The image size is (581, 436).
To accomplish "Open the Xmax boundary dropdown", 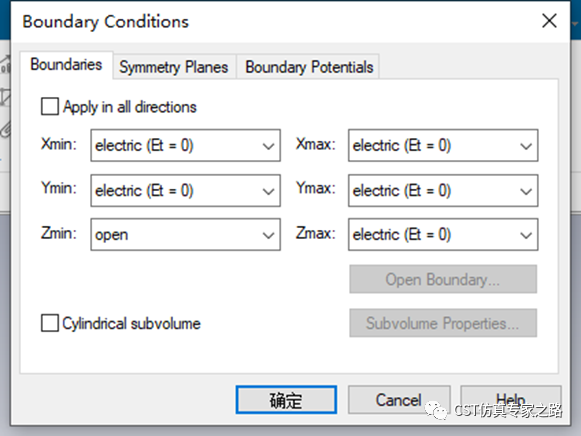I will [443, 145].
